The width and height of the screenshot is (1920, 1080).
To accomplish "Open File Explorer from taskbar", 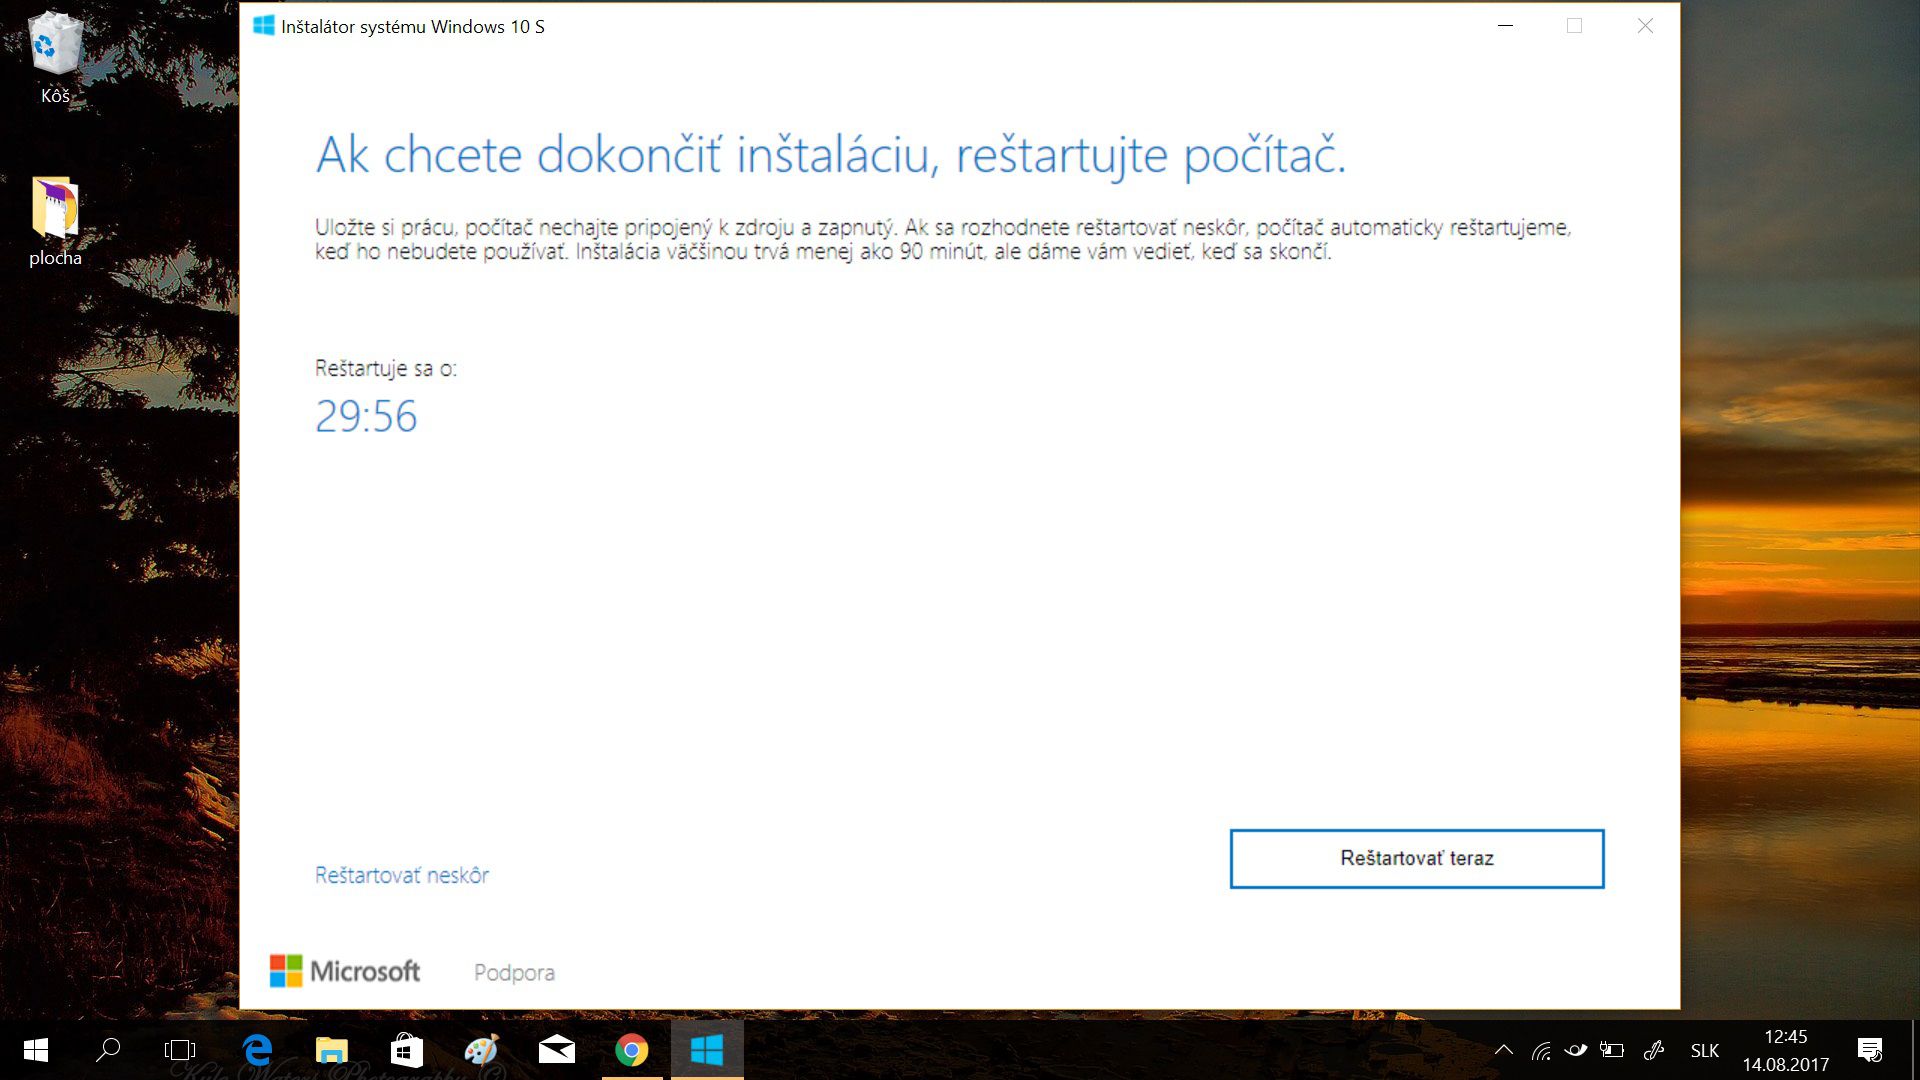I will pos(332,1050).
